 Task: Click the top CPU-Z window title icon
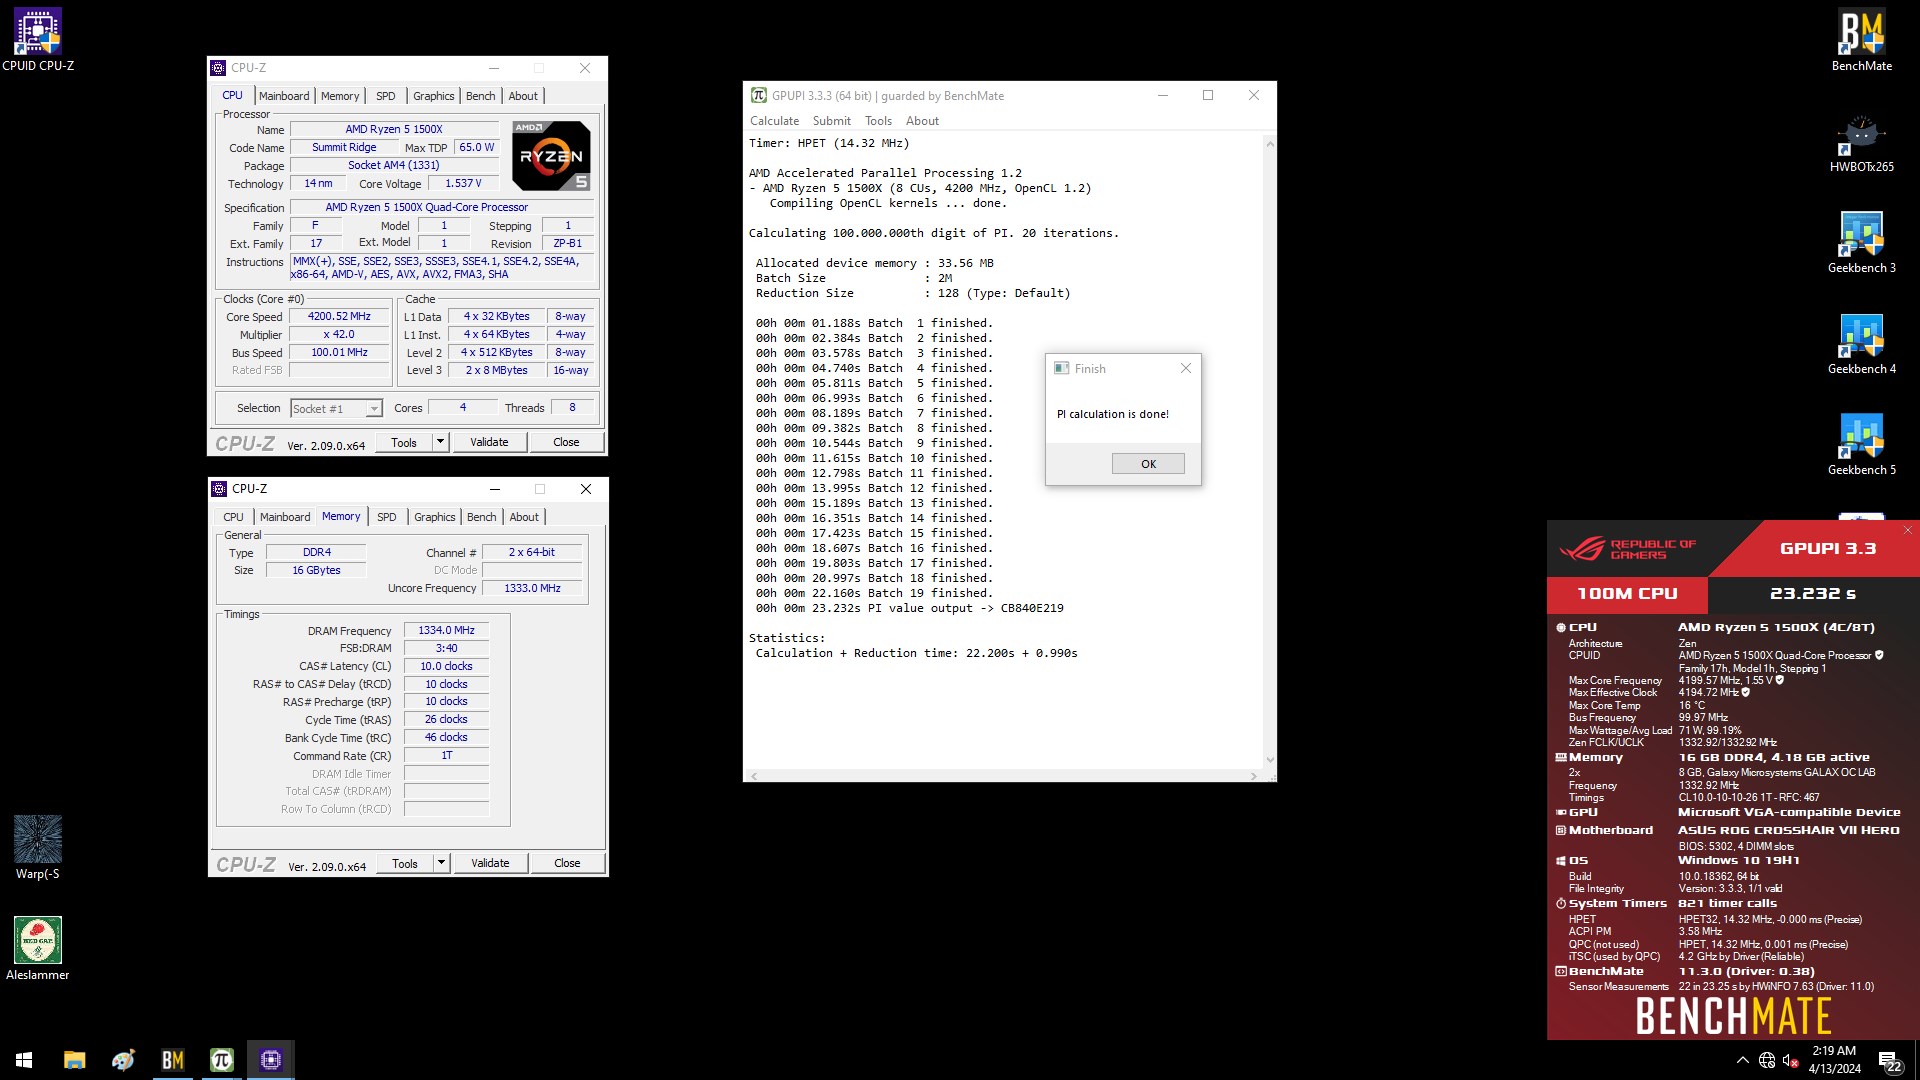[218, 68]
